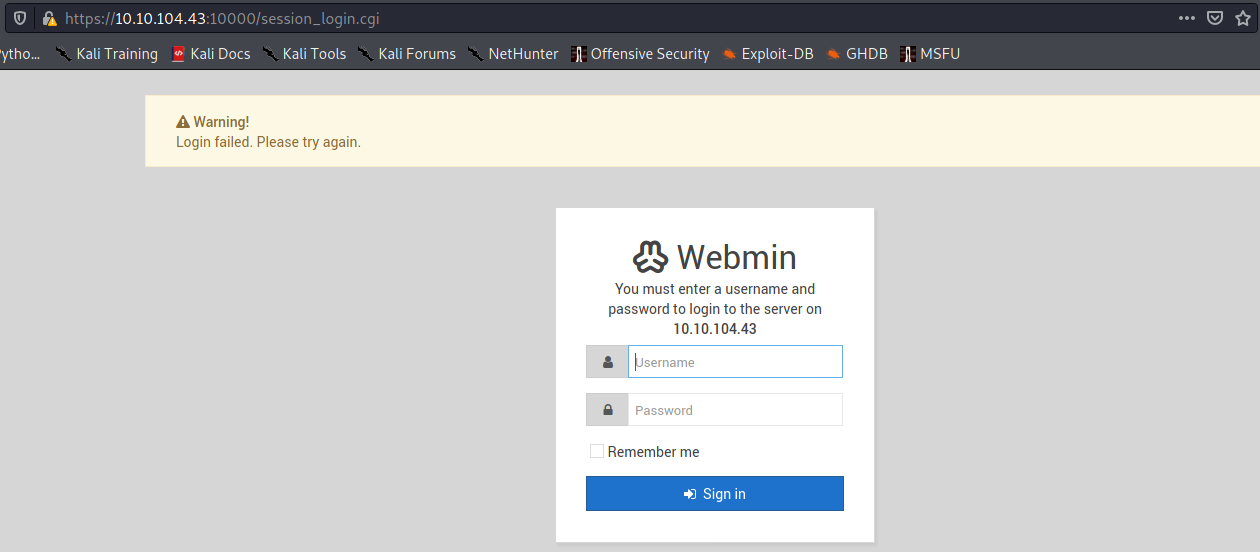The image size is (1260, 552).
Task: Open the page actions three-dot menu
Action: point(1186,18)
